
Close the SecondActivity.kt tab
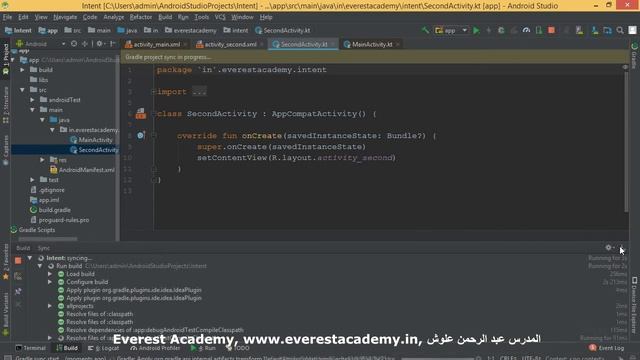coord(333,44)
